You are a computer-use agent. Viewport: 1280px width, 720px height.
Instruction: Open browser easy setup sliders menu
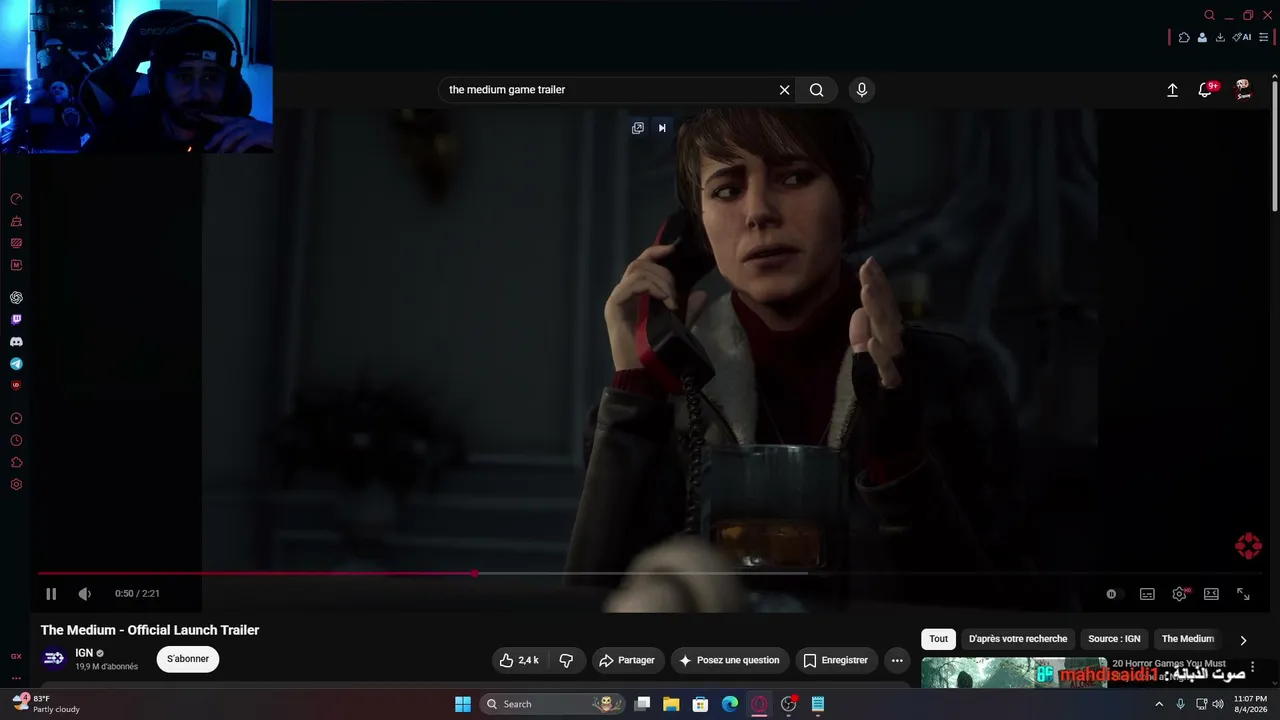[1264, 37]
